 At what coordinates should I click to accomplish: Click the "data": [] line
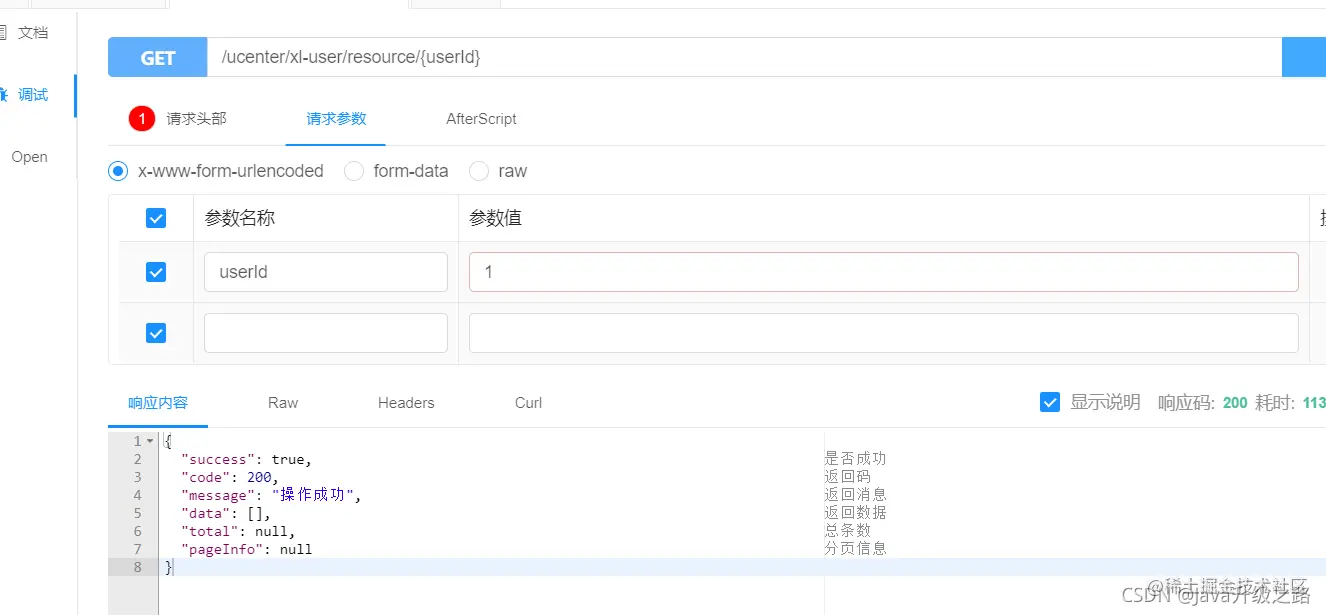point(226,513)
